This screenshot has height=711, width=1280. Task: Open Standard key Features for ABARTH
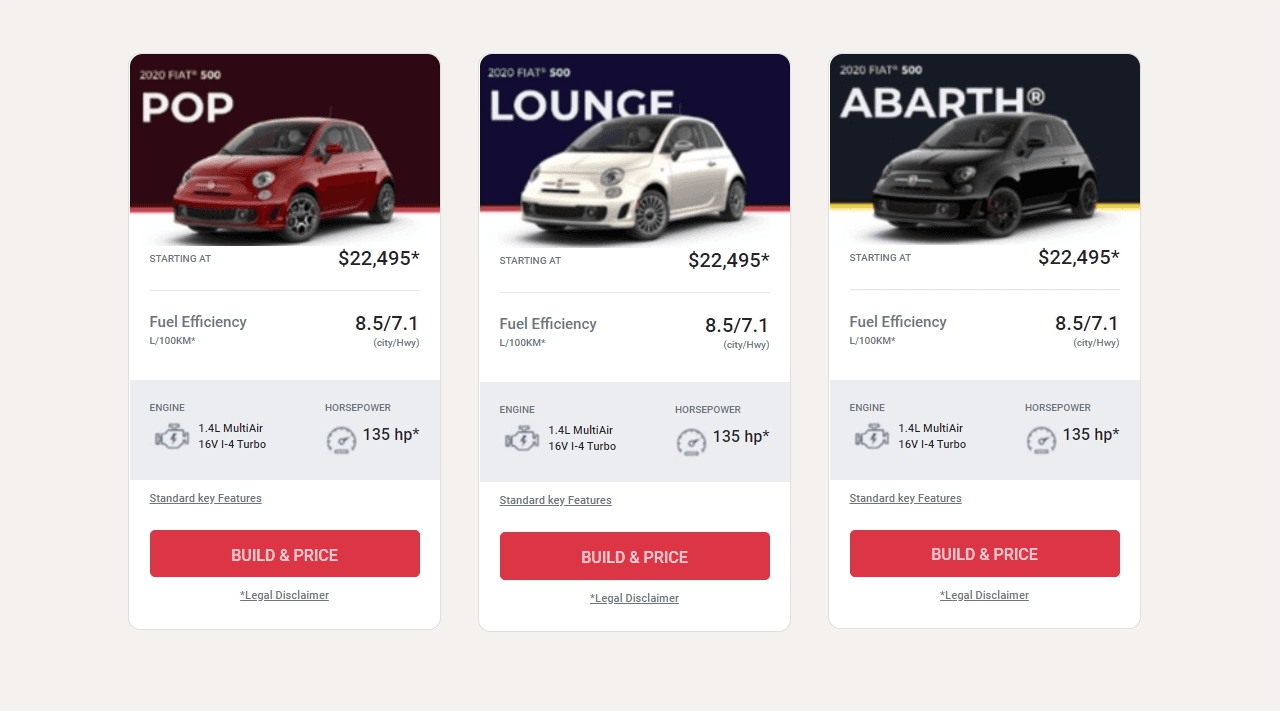905,498
